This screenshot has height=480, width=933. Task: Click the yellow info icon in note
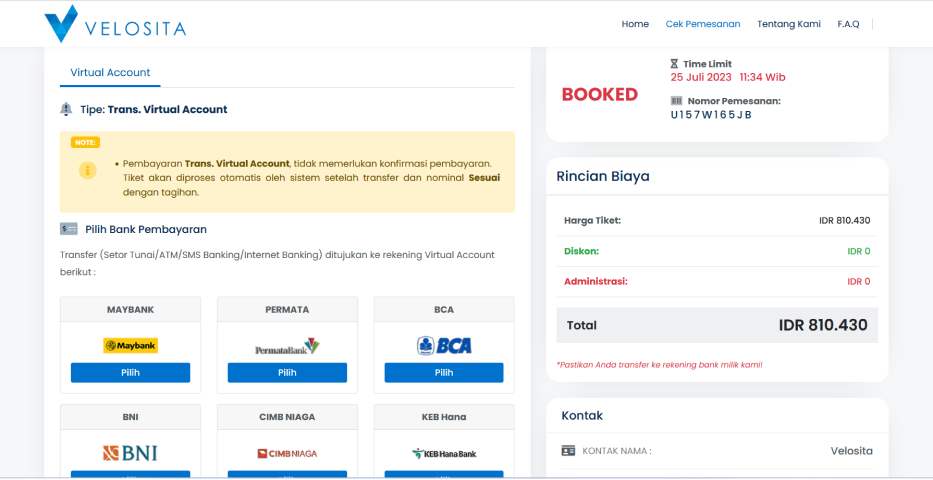click(x=87, y=170)
